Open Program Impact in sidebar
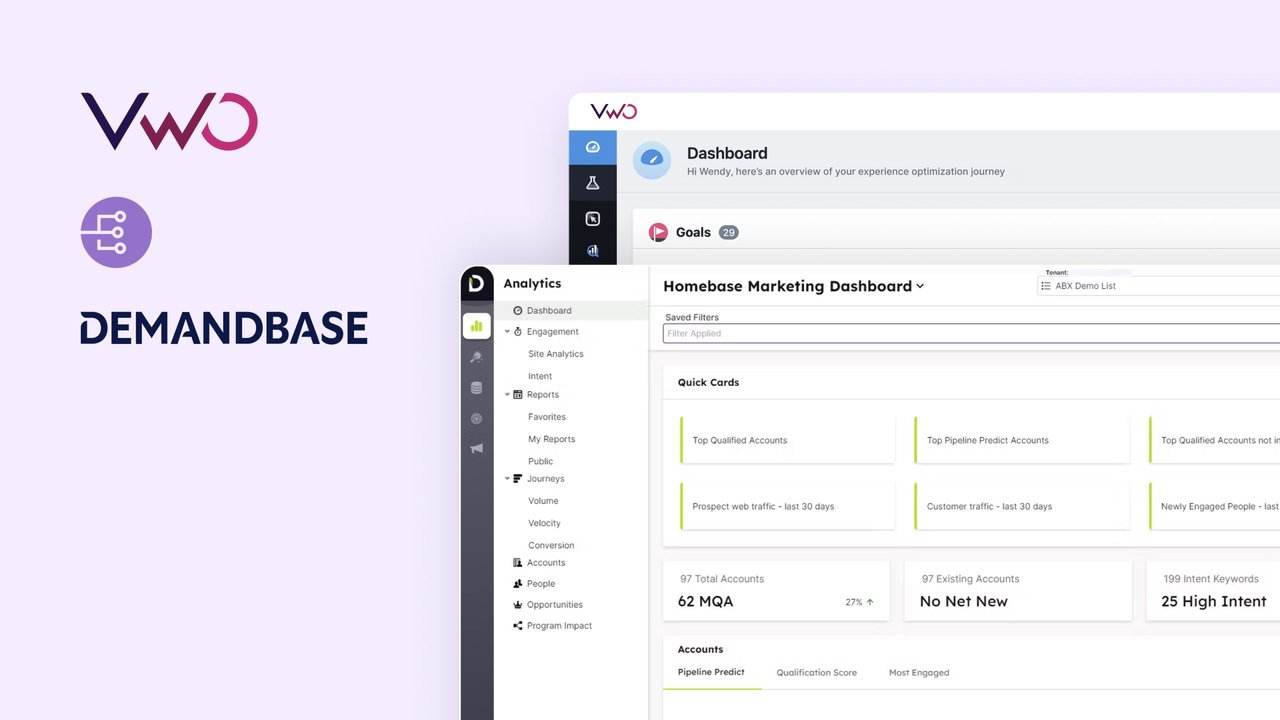This screenshot has height=720, width=1280. 559,626
